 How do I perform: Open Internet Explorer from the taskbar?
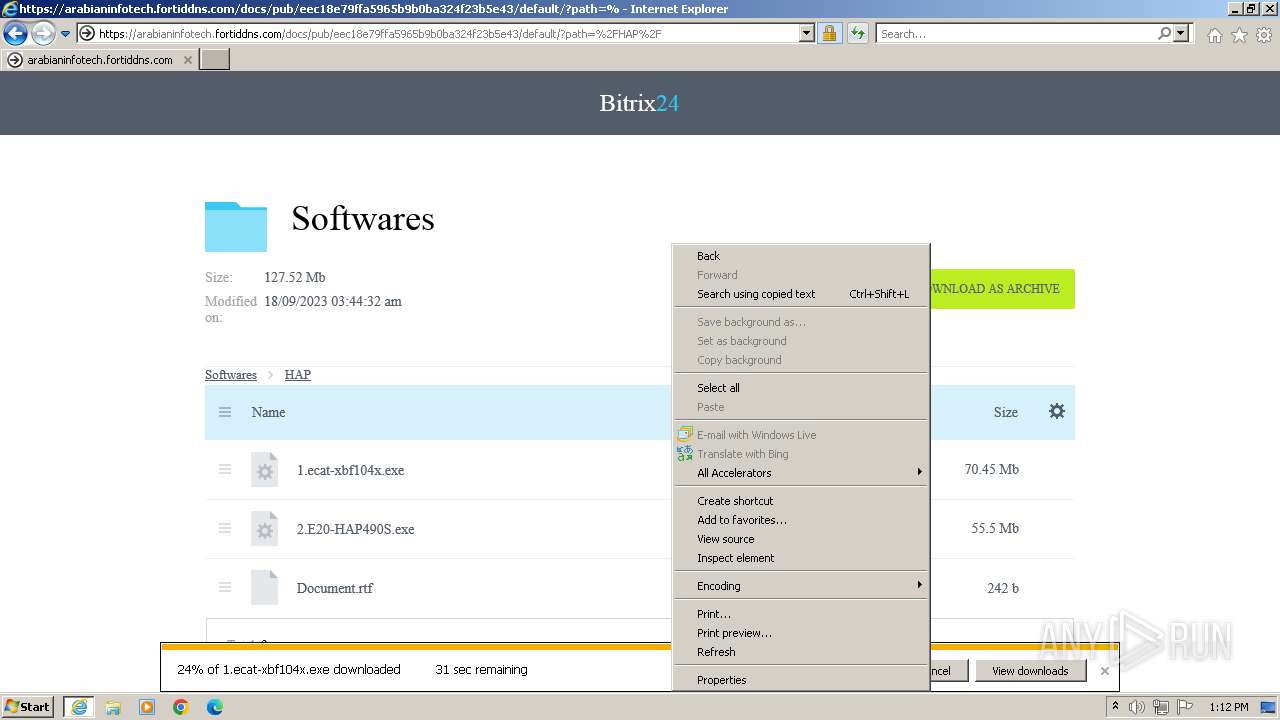[78, 707]
